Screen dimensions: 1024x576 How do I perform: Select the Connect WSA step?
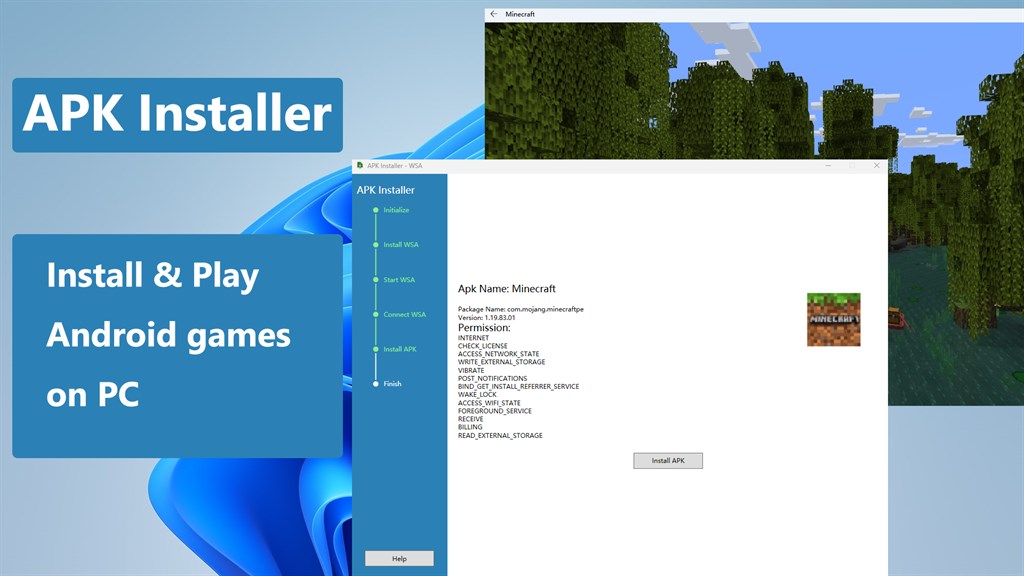tap(404, 314)
